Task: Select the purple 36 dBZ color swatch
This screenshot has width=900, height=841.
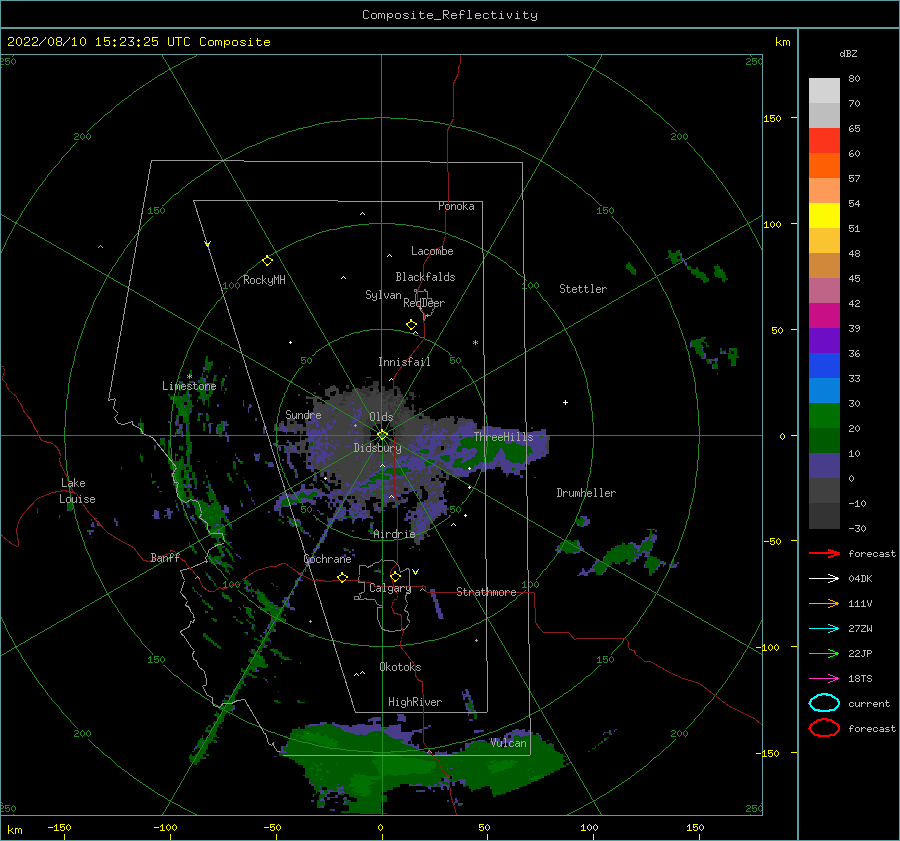Action: click(x=824, y=340)
